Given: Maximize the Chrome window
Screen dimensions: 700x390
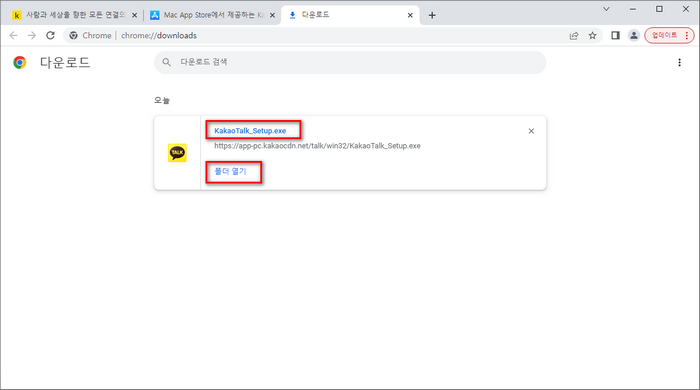Looking at the screenshot, I should (659, 9).
